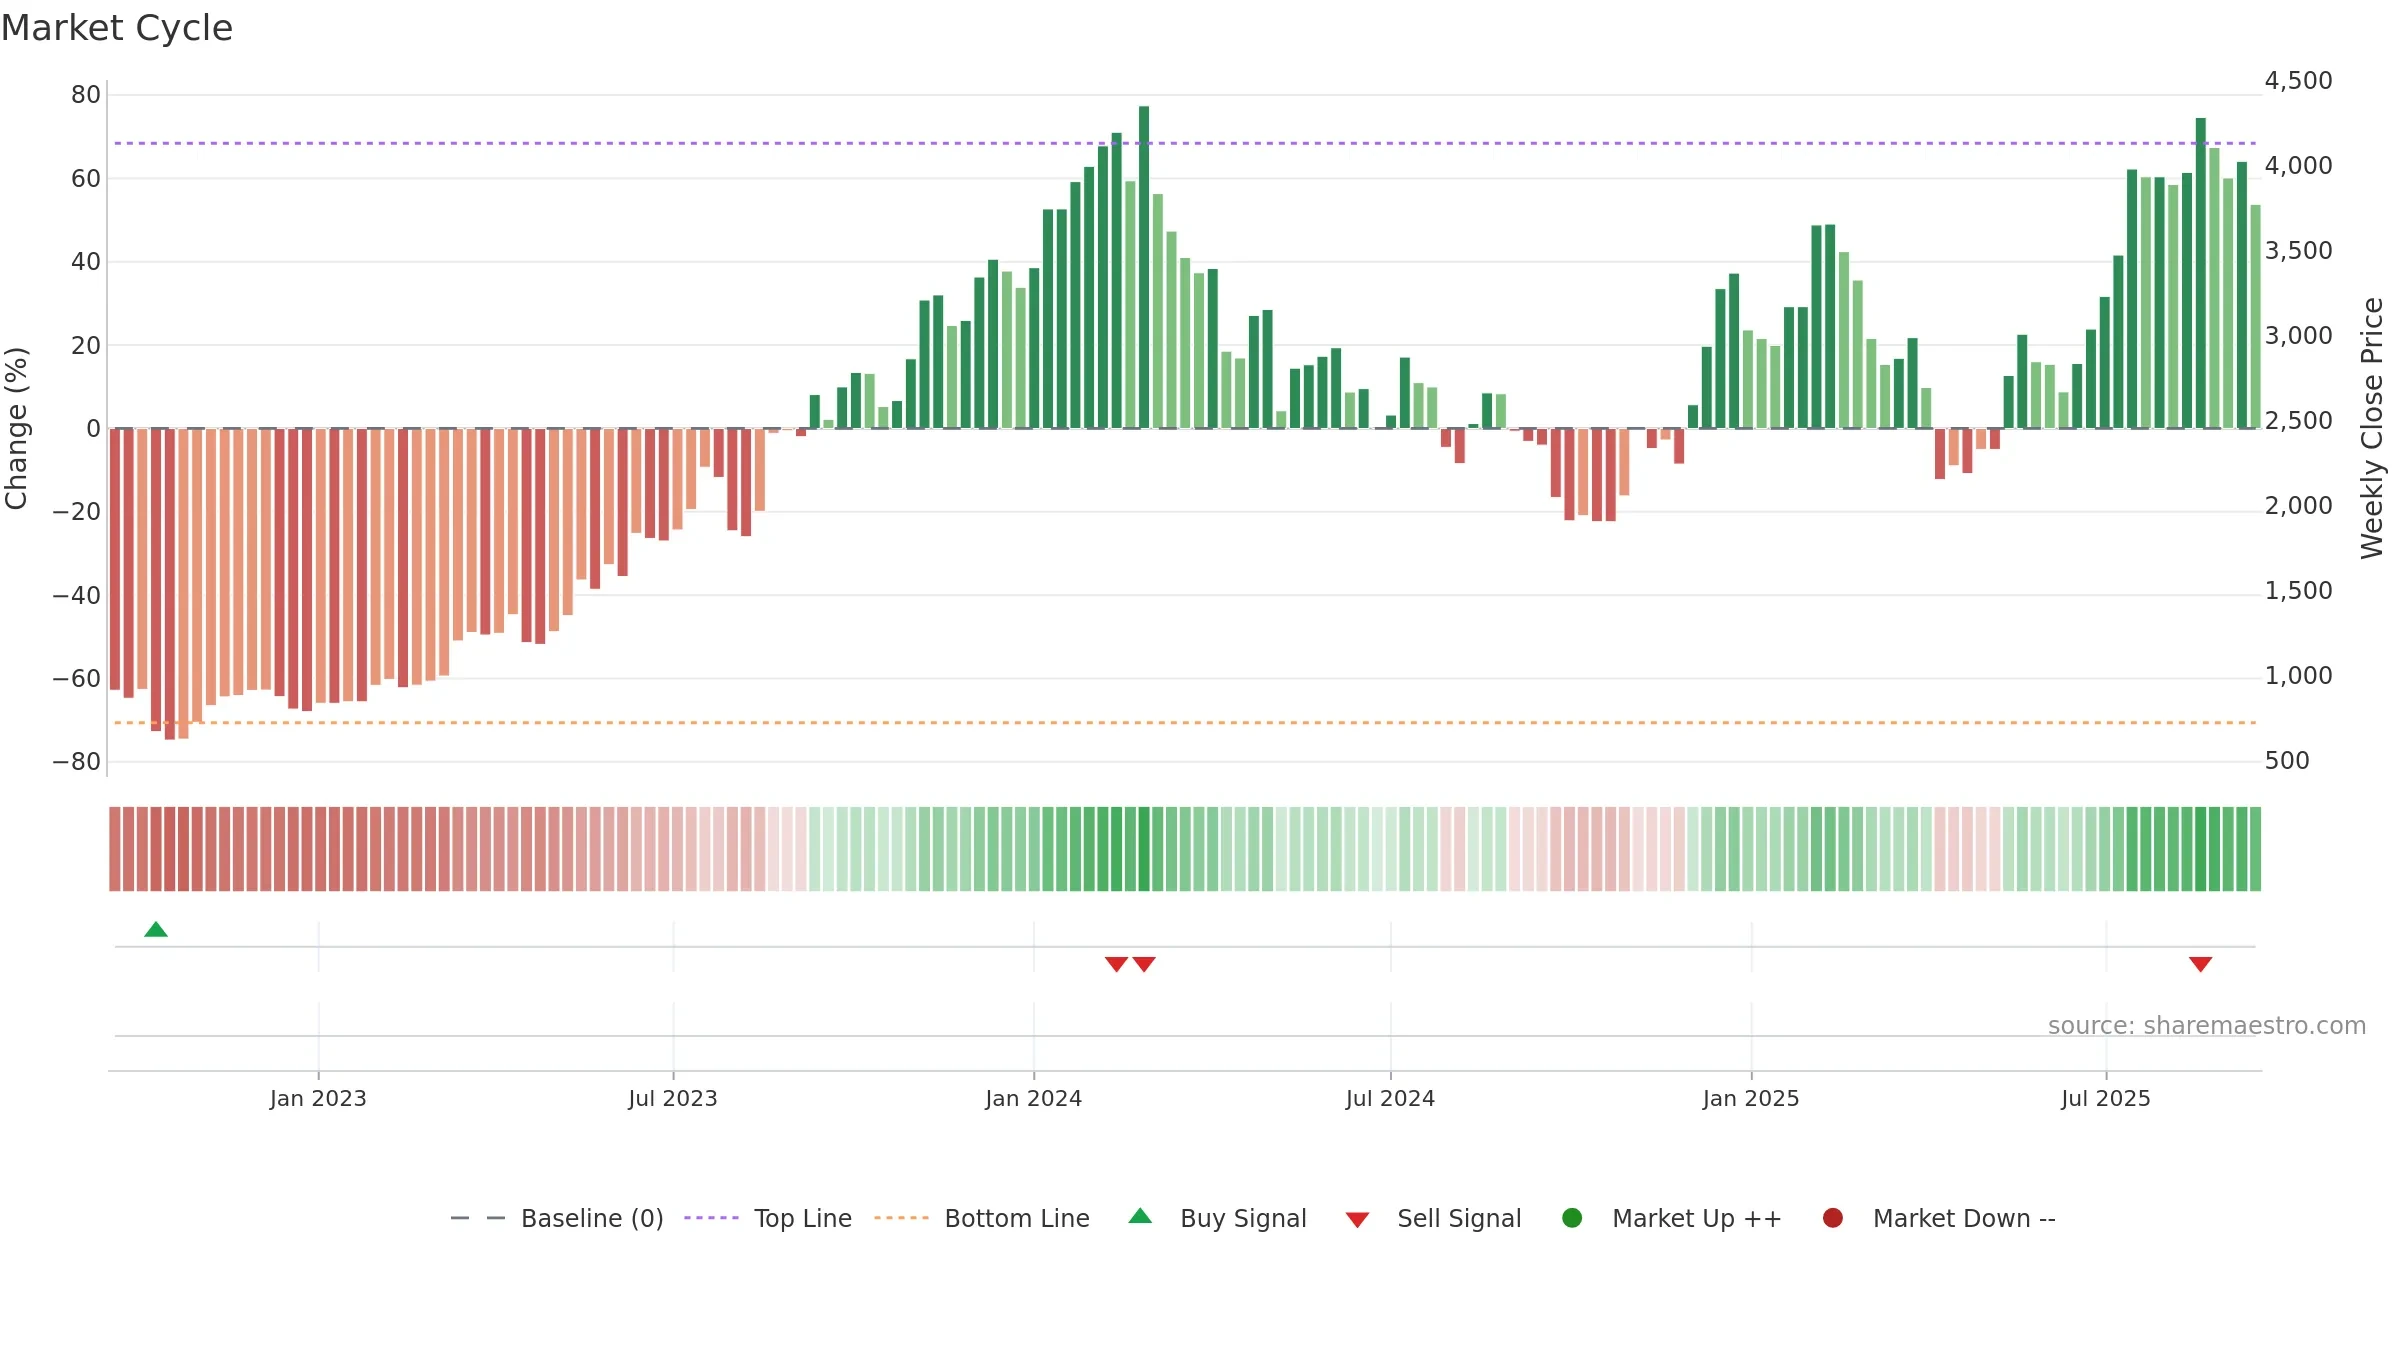Click the Jul 2025 axis label

(x=2106, y=1098)
